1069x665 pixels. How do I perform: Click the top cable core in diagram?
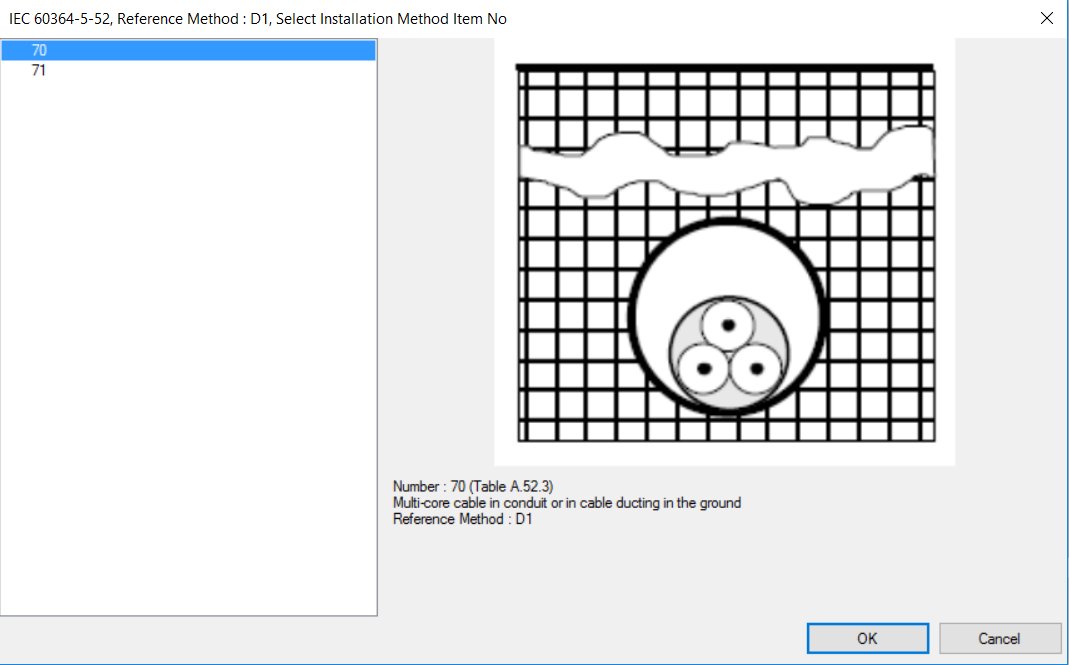pos(728,325)
